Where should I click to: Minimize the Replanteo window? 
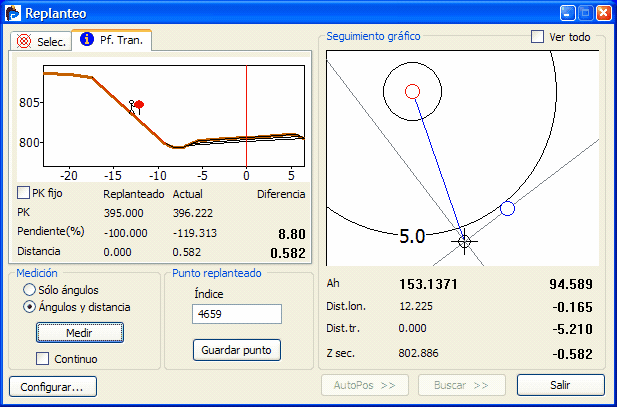[x=567, y=14]
